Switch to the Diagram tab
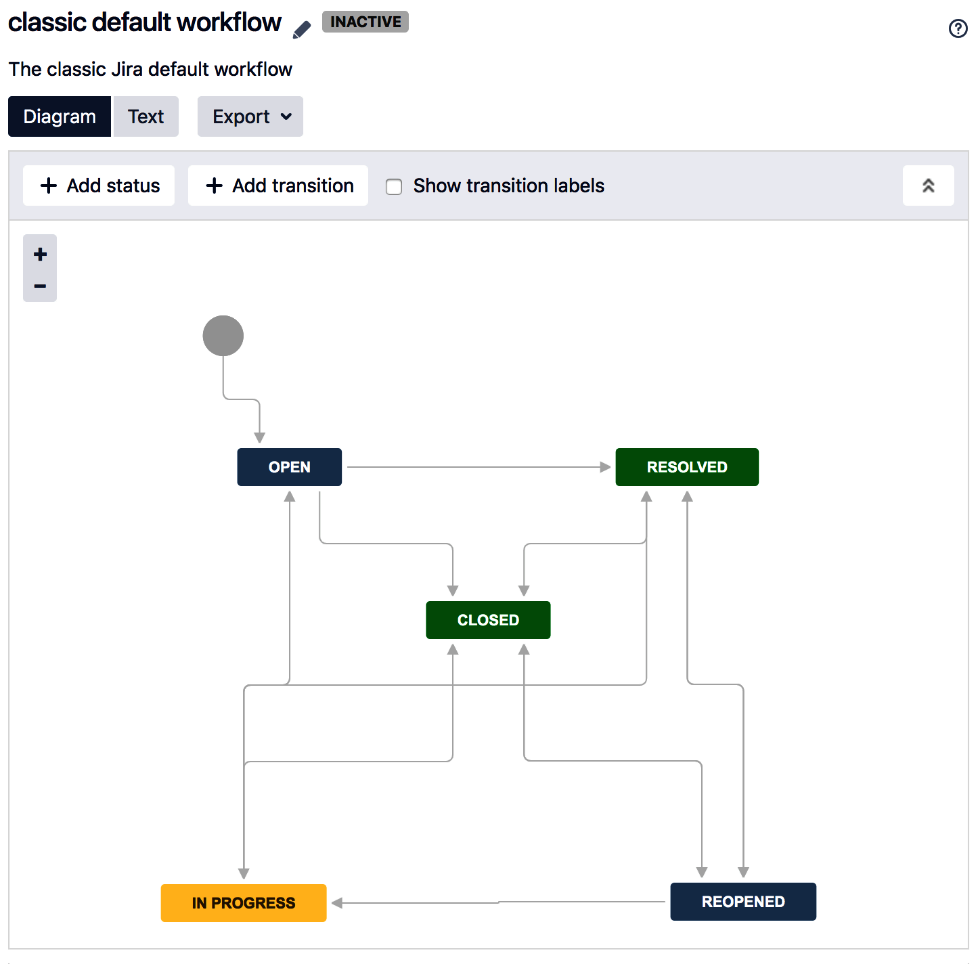980x964 pixels. click(x=60, y=117)
